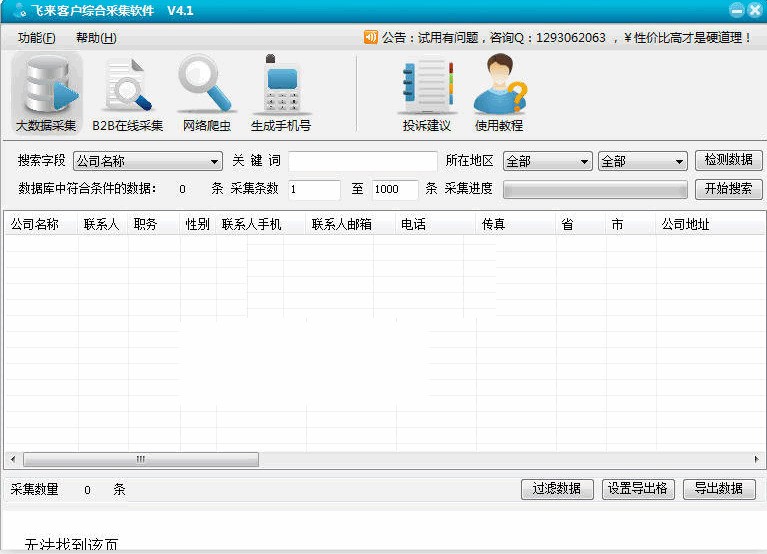This screenshot has height=554, width=767.
Task: Minimize the 飞来客户综合采集软件 window
Action: tap(736, 10)
